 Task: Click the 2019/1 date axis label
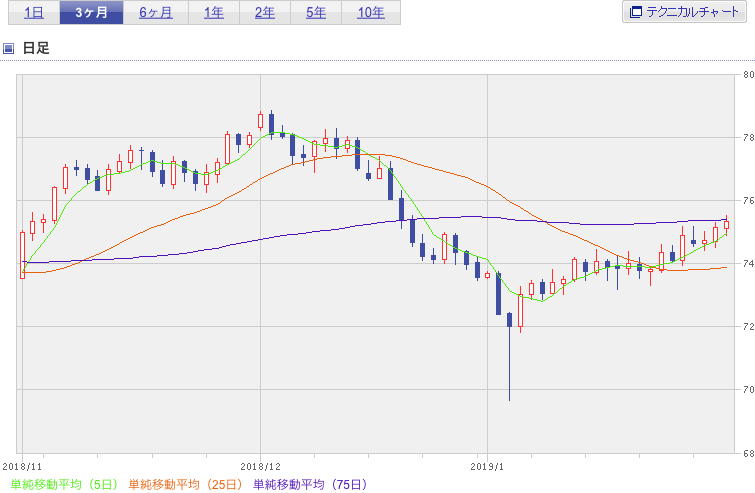pos(487,467)
